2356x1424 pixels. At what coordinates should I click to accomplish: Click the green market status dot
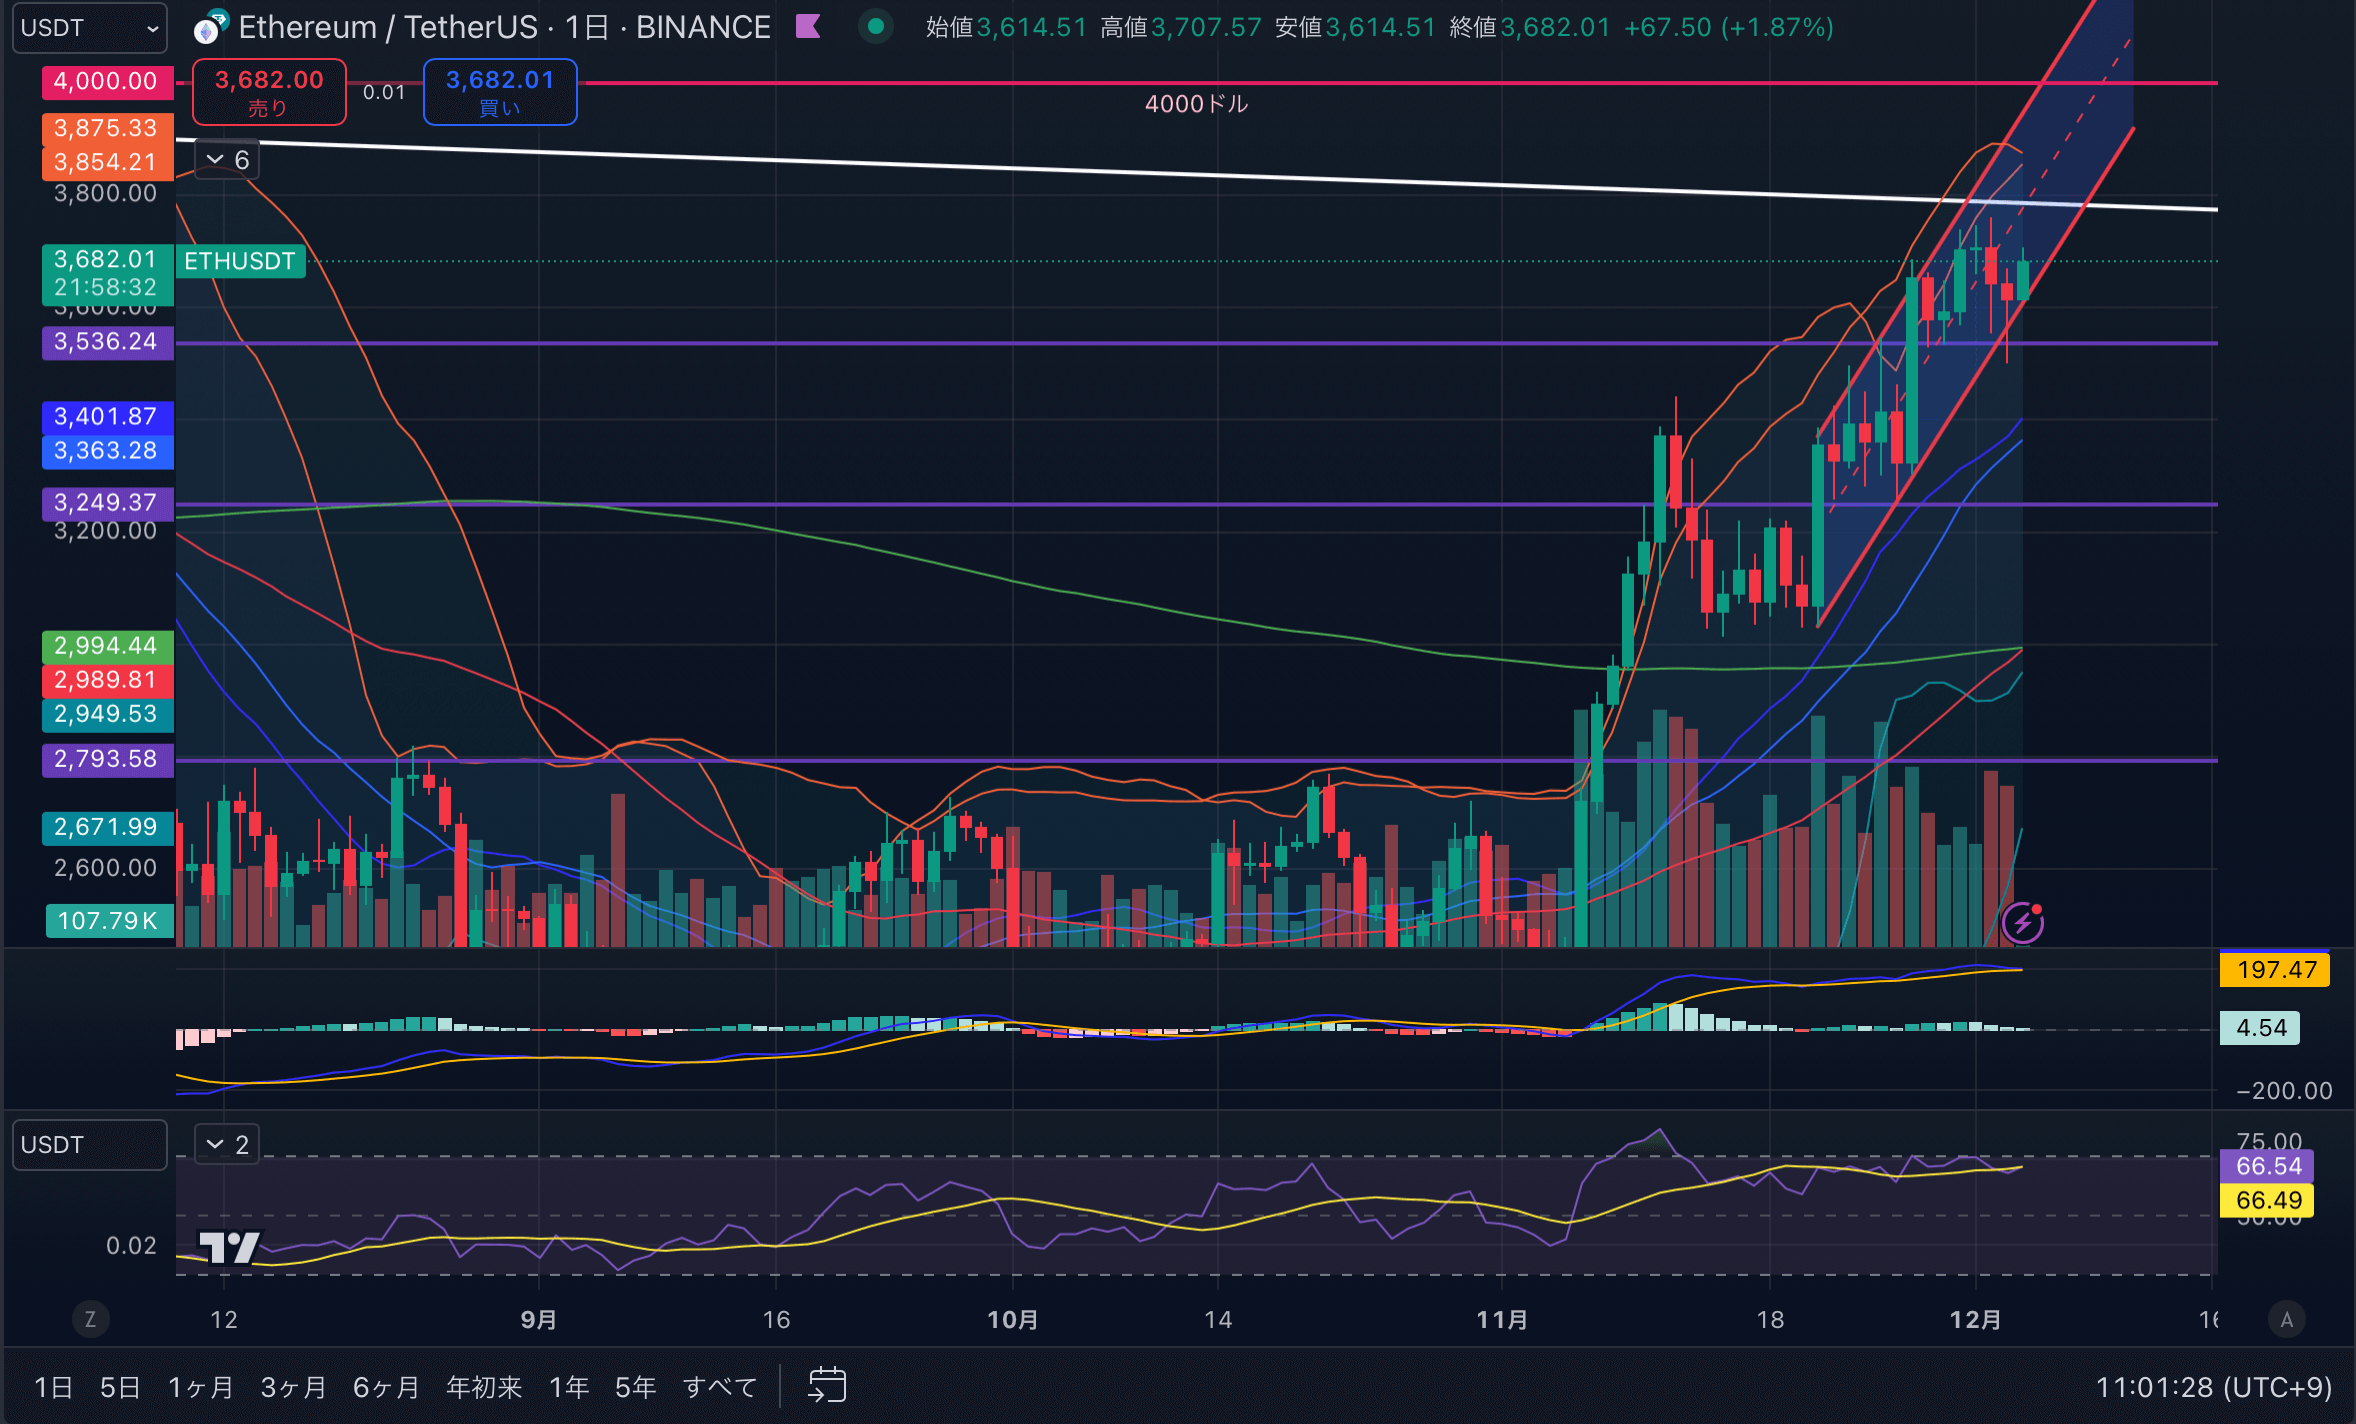click(x=876, y=27)
